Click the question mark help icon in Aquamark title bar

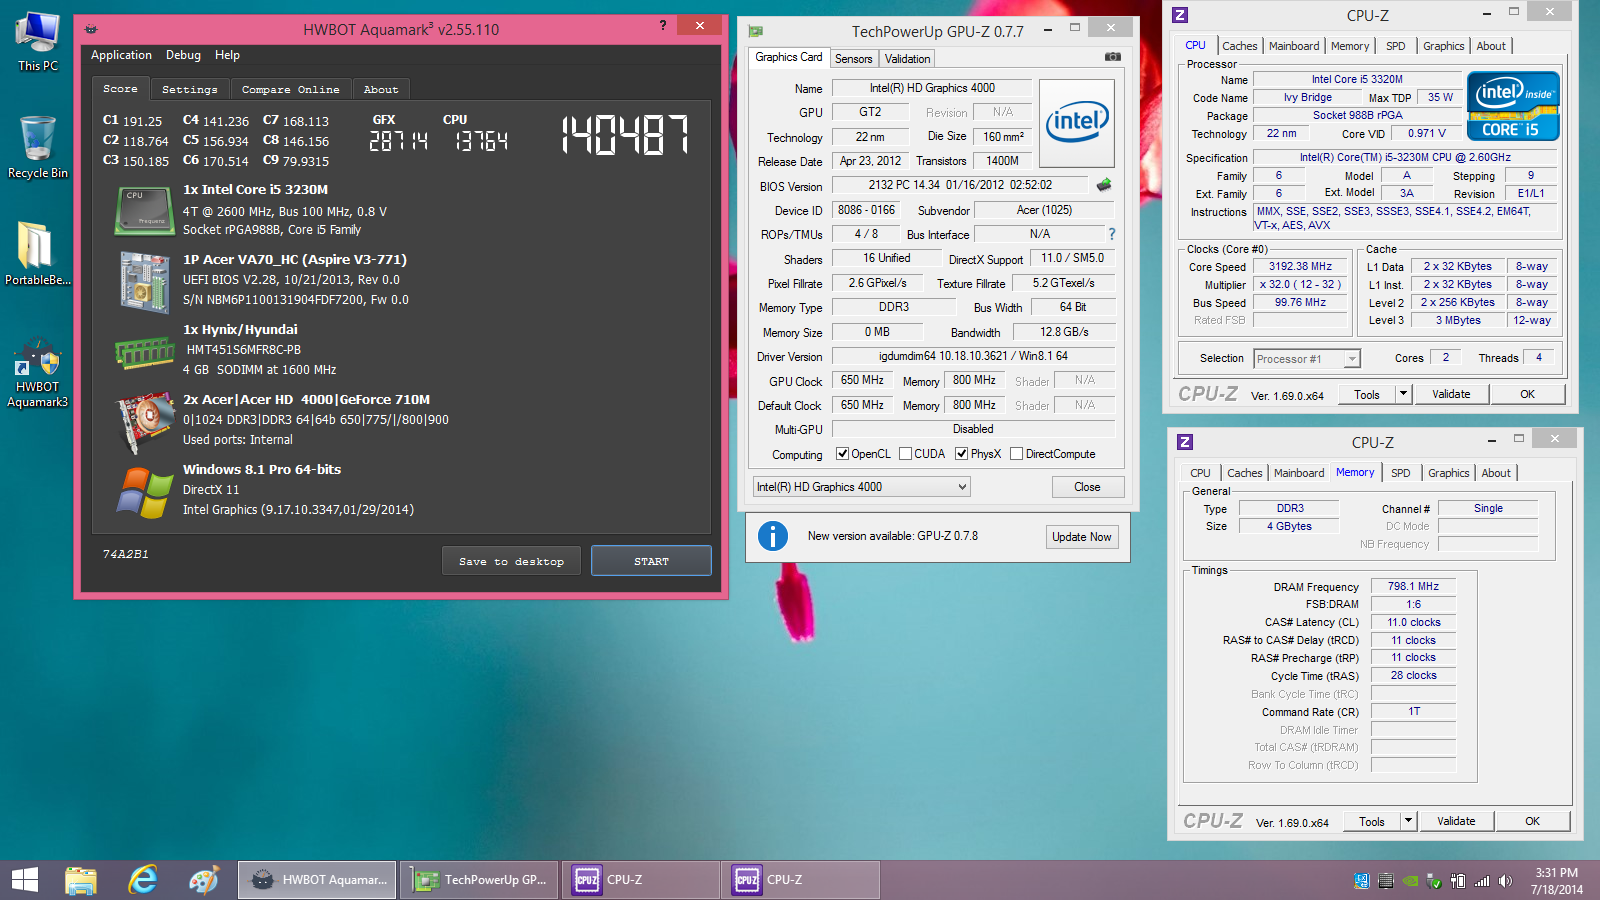click(x=663, y=25)
